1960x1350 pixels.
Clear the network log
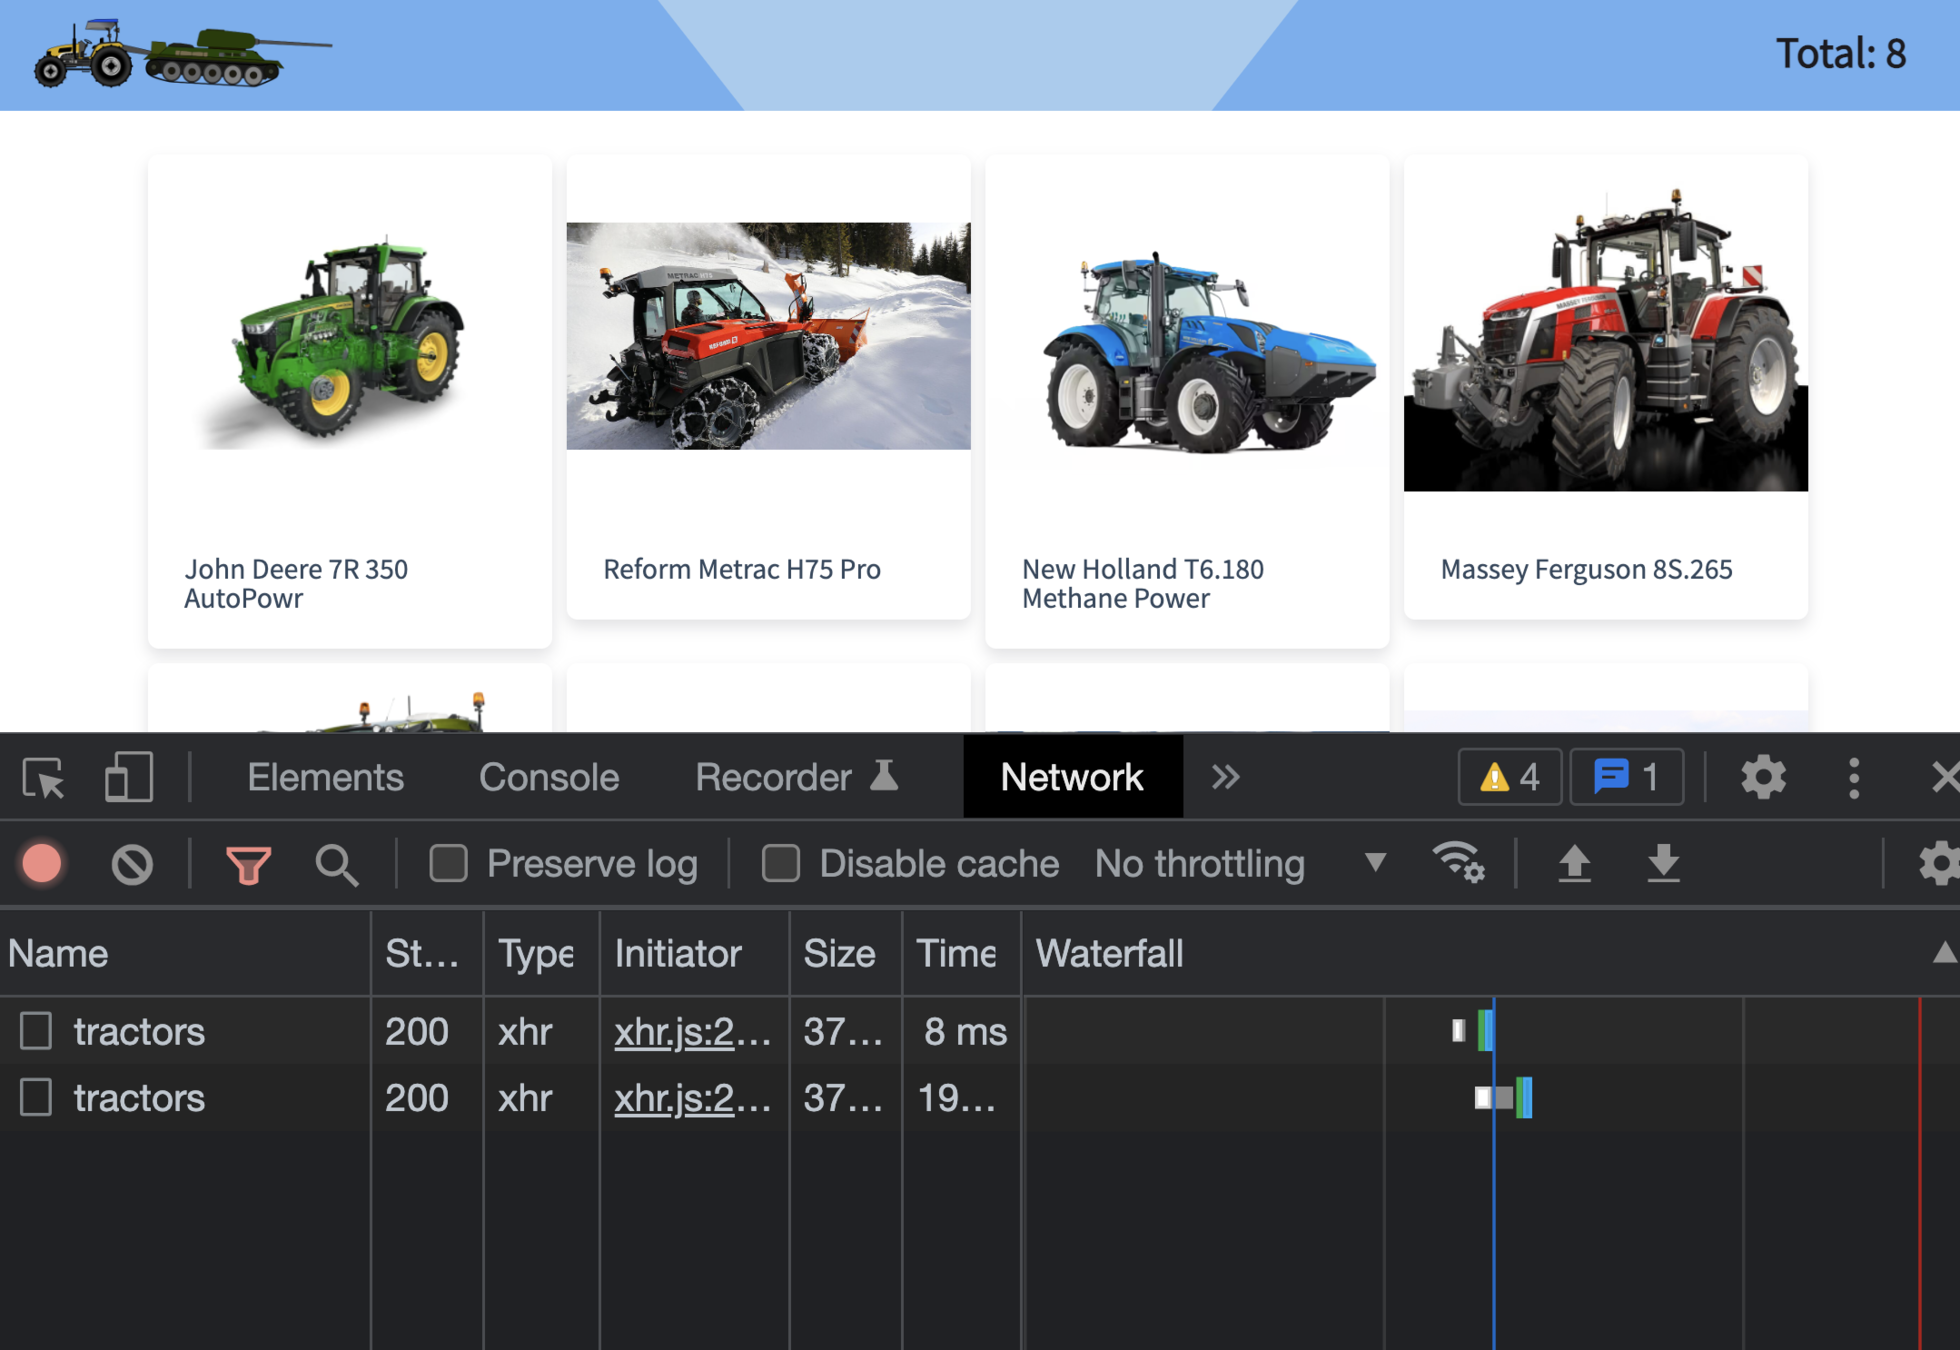(x=132, y=864)
